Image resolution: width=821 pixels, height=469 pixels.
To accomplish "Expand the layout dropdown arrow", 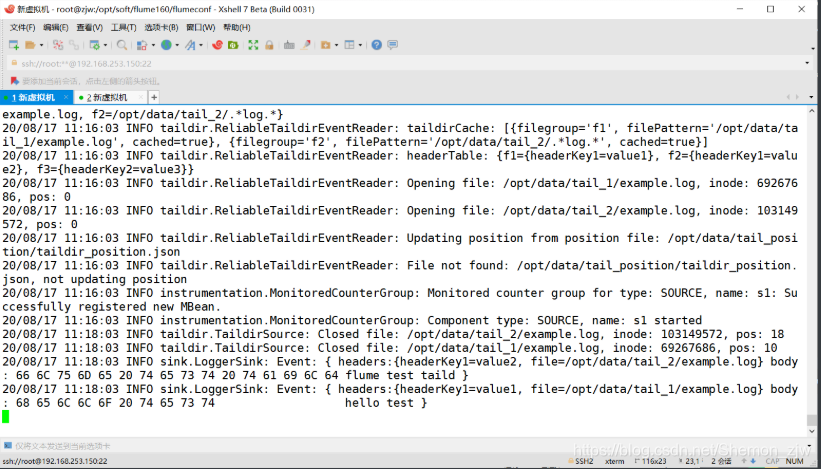I will pyautogui.click(x=360, y=46).
